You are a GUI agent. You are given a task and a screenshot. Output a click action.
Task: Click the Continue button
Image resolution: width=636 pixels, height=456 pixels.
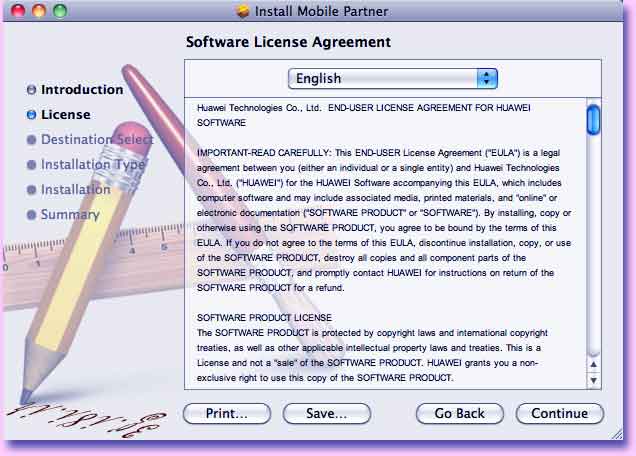[x=560, y=413]
